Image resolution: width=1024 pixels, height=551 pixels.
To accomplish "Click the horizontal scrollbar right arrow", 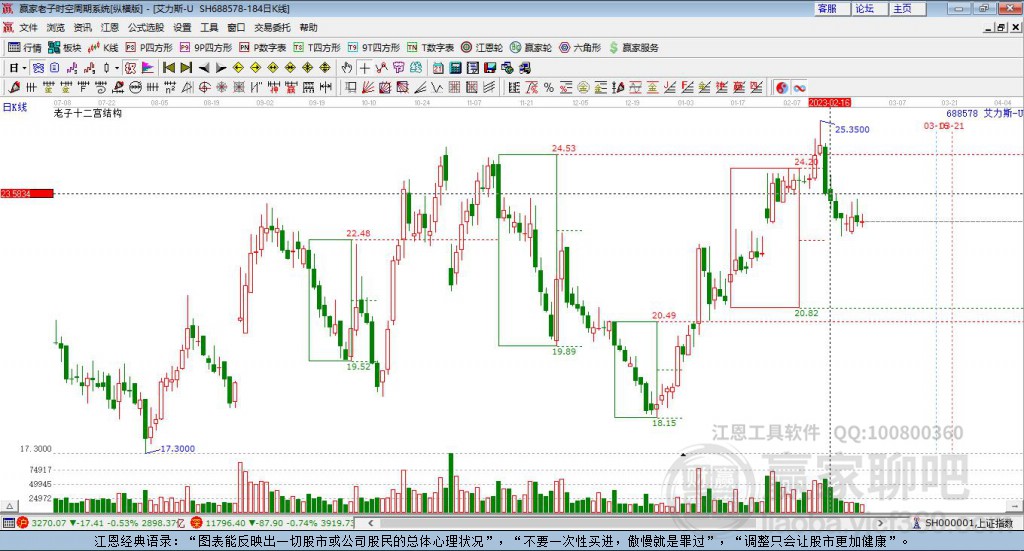I will point(880,523).
